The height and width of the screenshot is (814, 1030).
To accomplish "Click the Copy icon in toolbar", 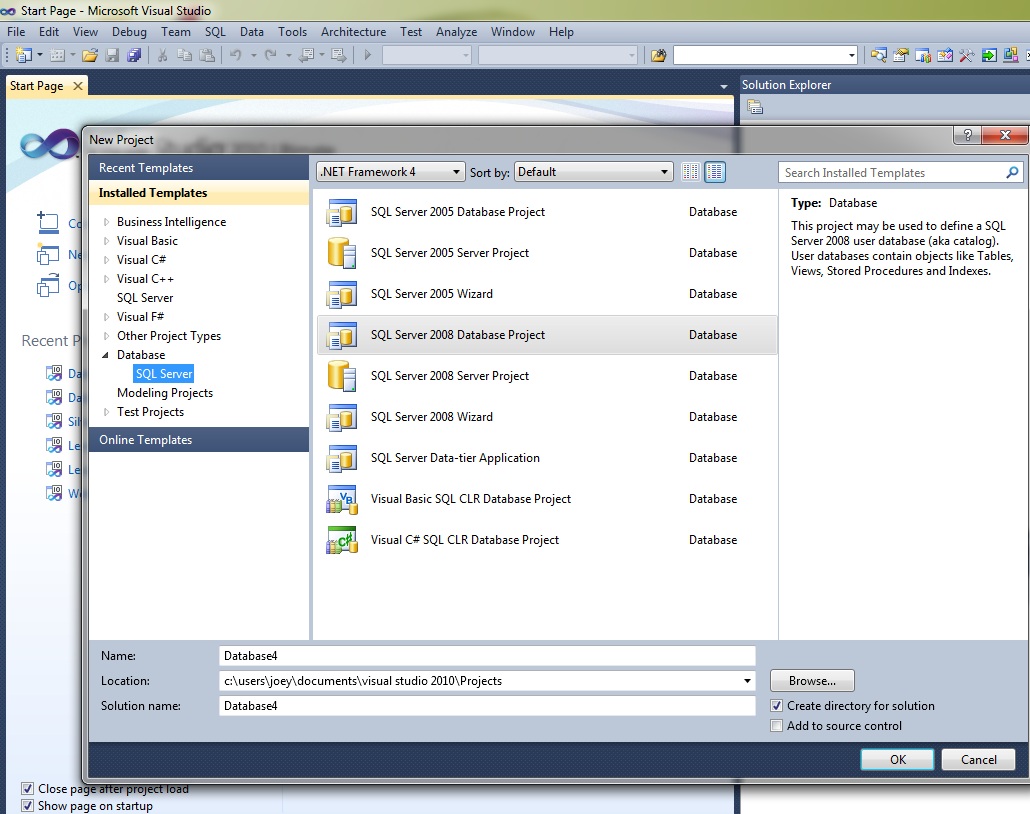I will pyautogui.click(x=185, y=55).
